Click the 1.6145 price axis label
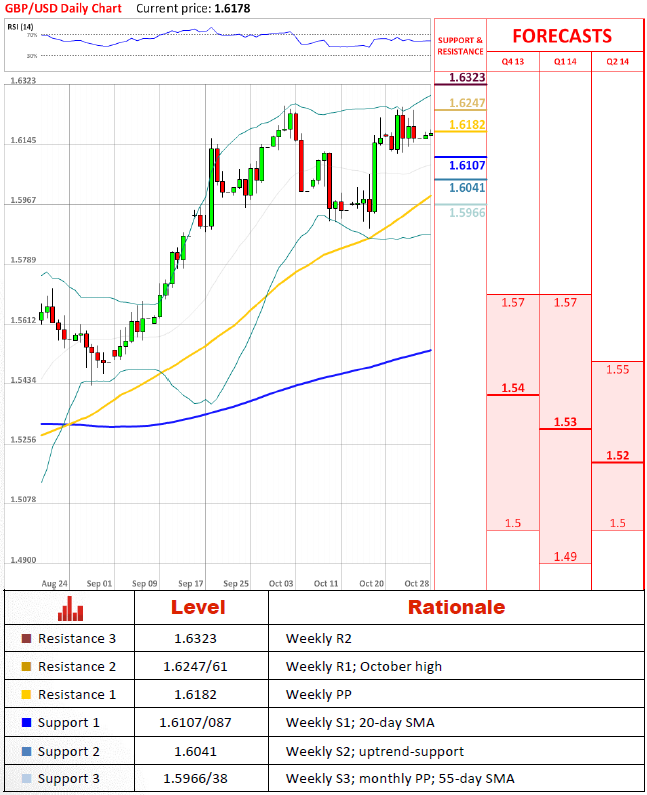 point(23,140)
